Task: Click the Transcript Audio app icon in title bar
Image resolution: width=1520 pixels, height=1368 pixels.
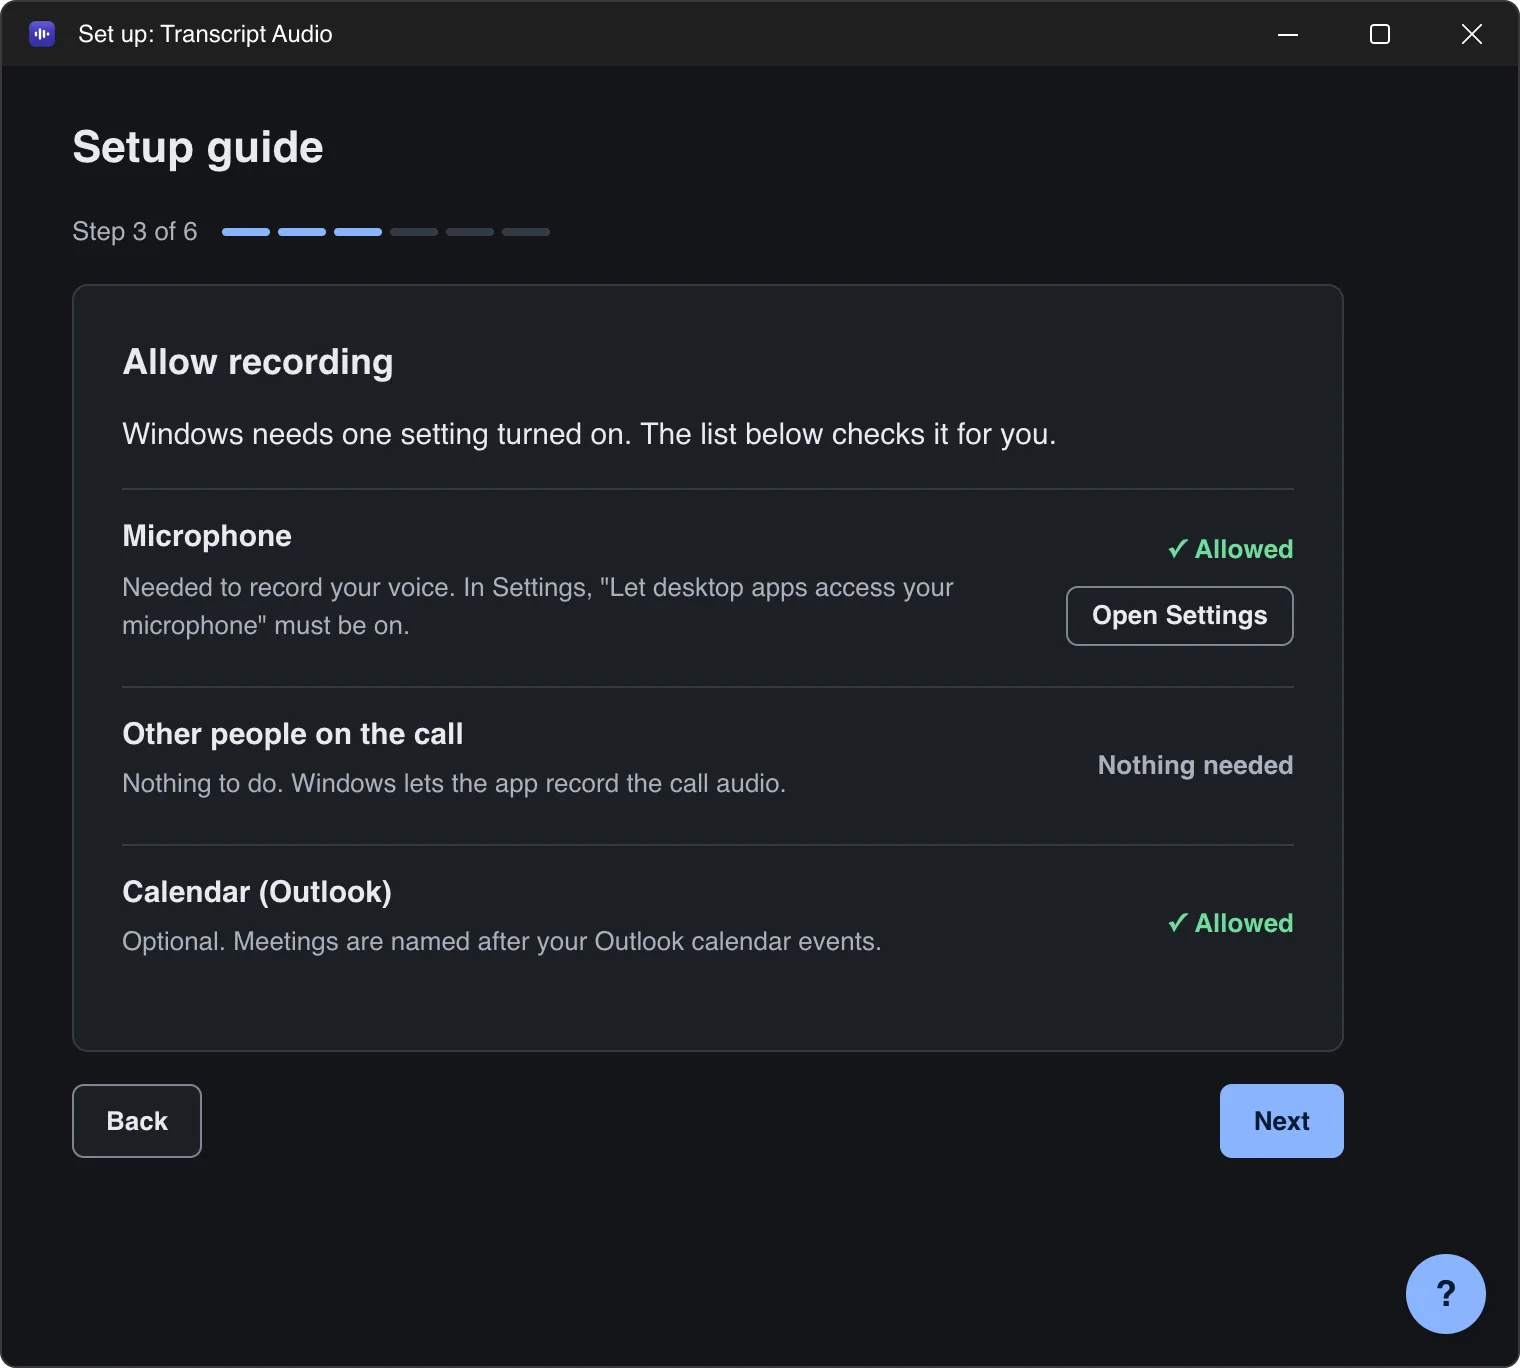Action: (x=42, y=34)
